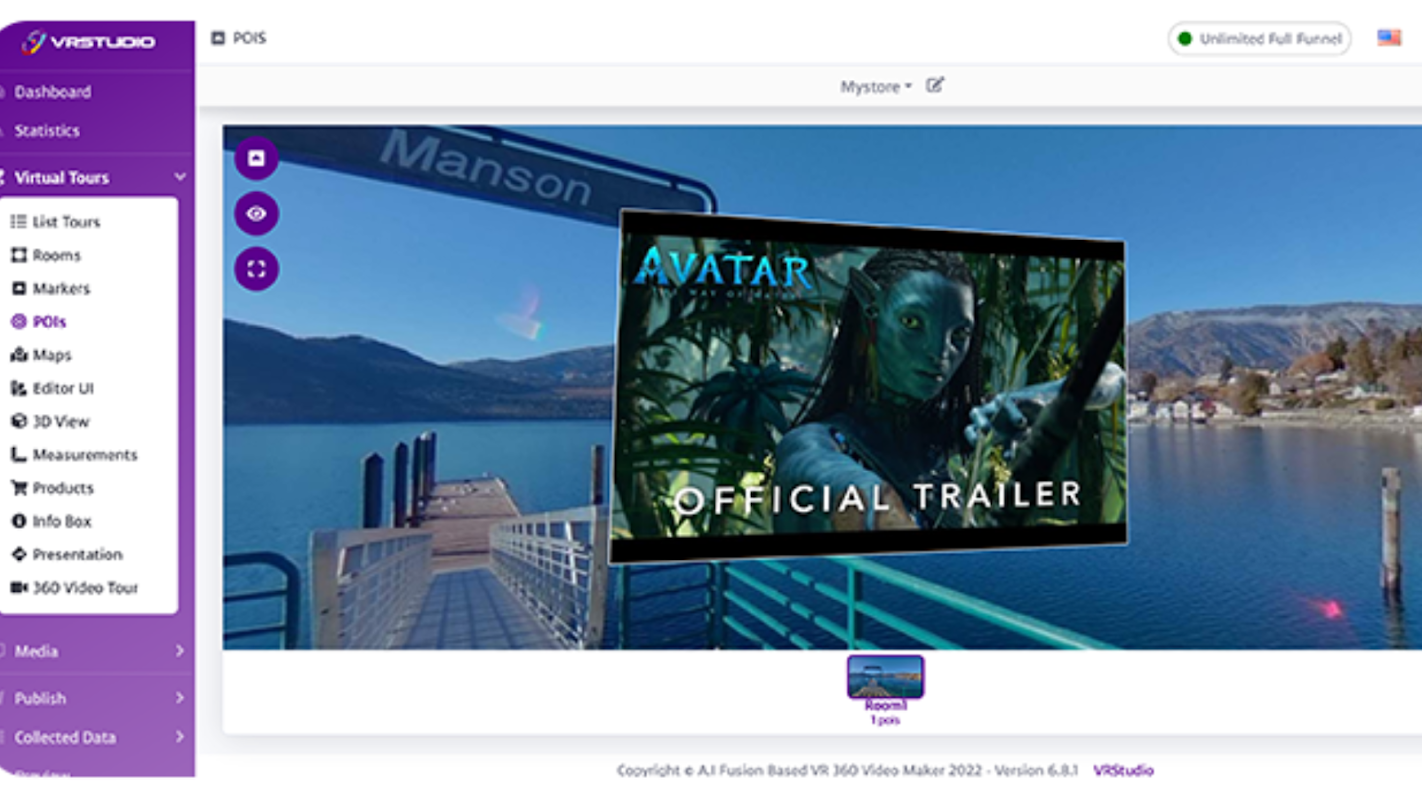Click the Info Box icon

18,521
